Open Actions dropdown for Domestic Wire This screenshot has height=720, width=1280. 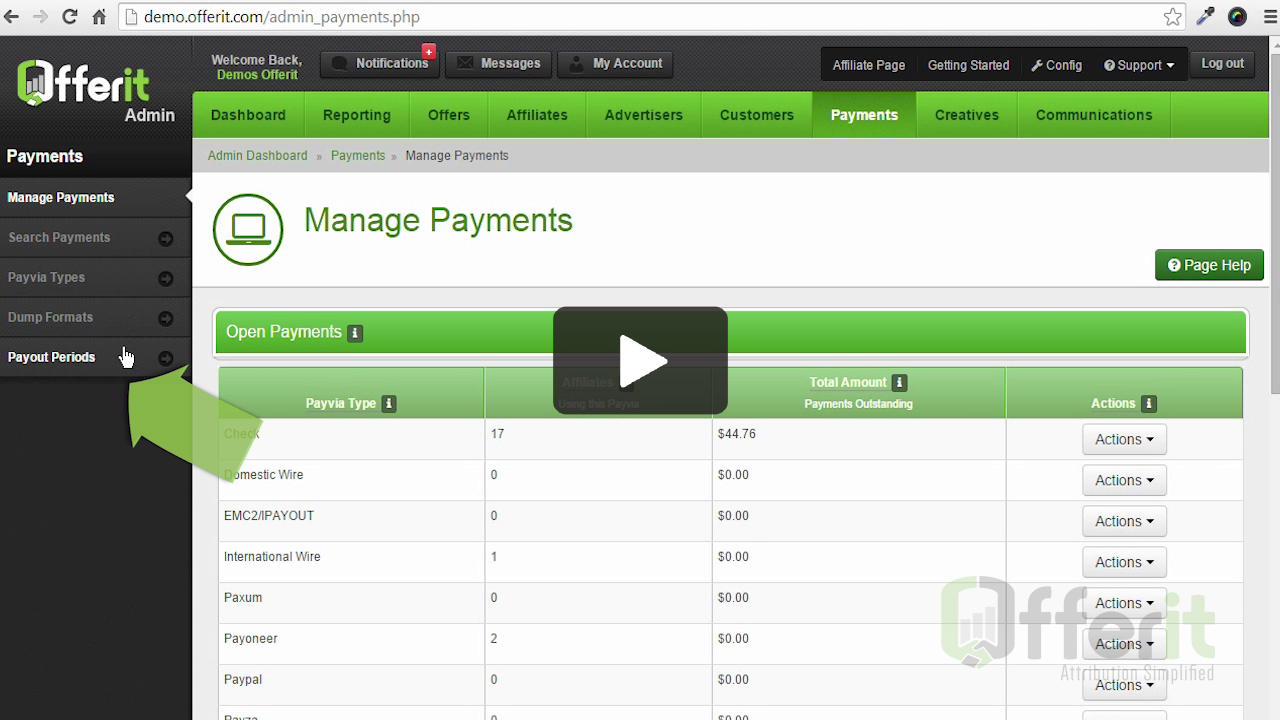click(x=1124, y=480)
